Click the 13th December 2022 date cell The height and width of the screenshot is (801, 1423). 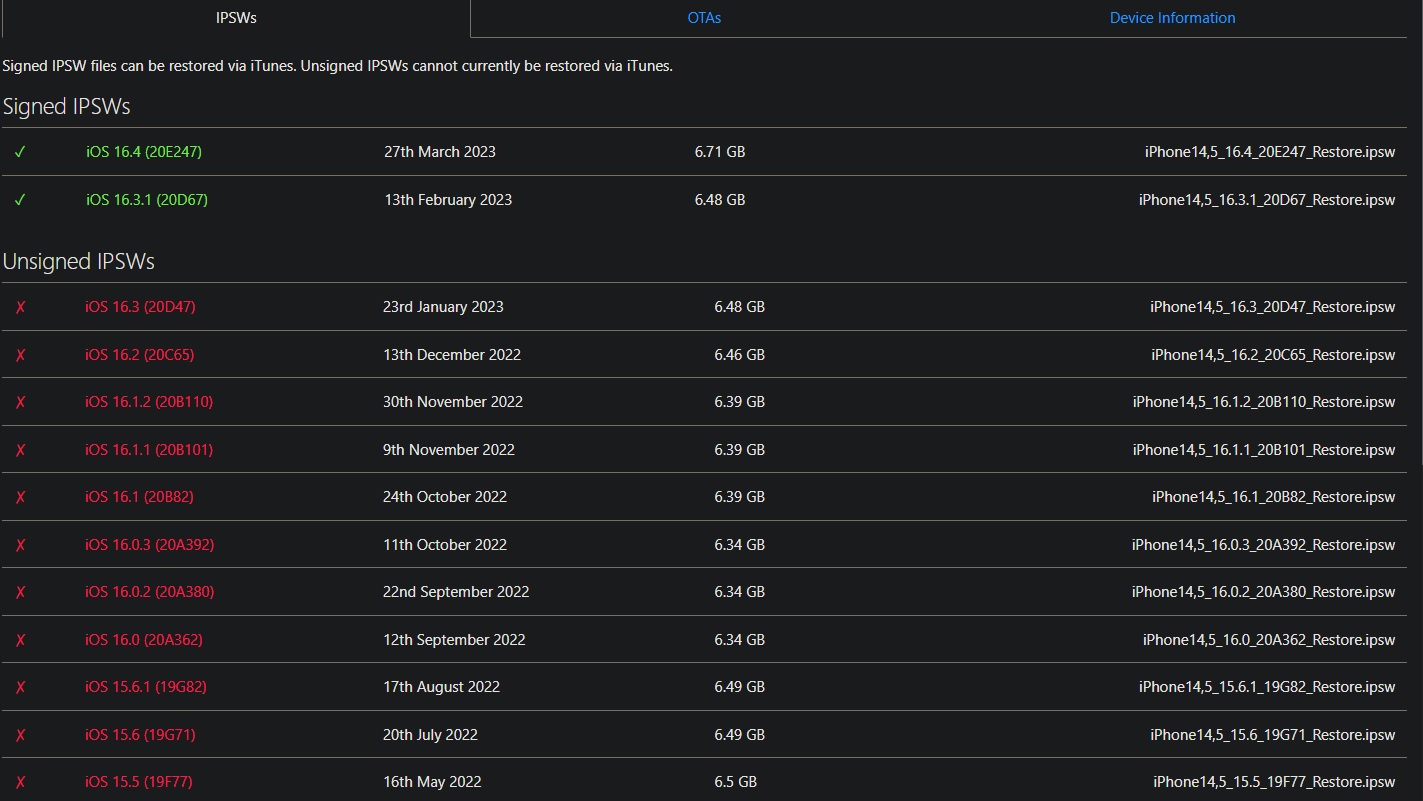point(452,355)
